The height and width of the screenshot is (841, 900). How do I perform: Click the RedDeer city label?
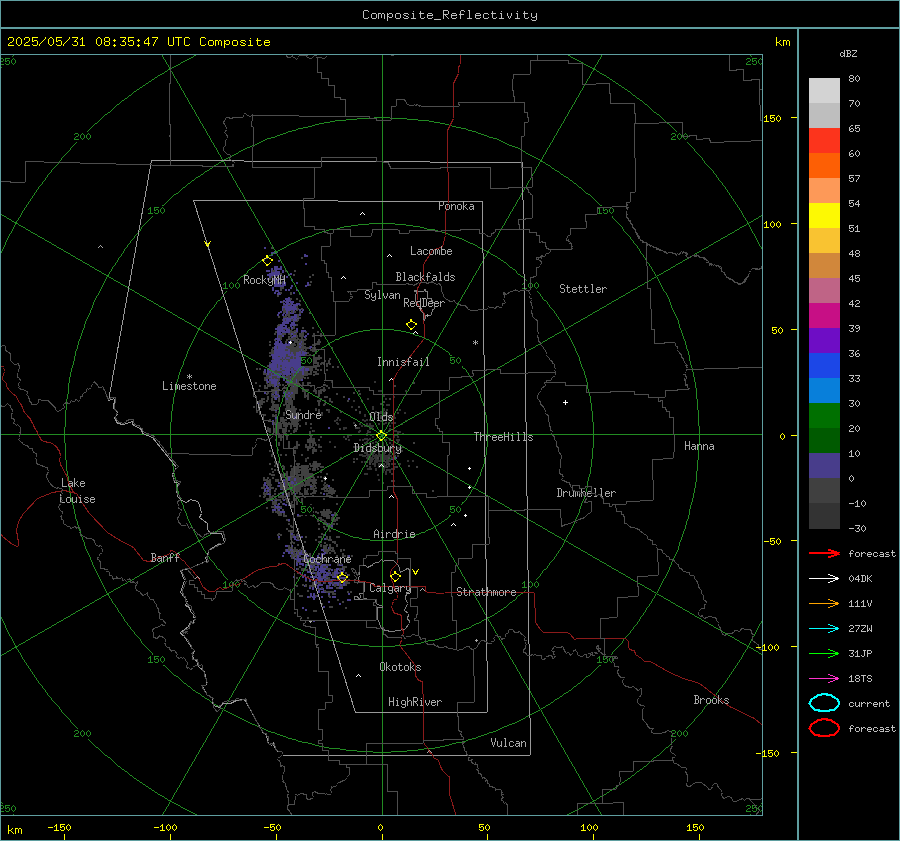(424, 303)
